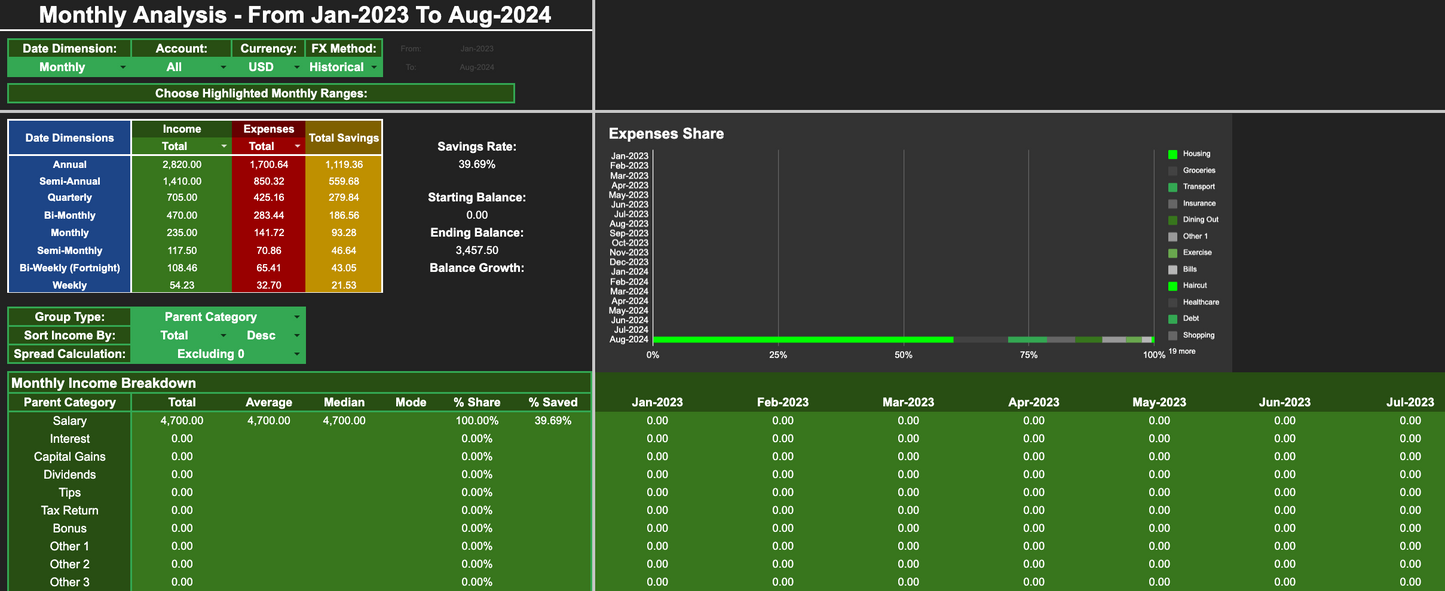Select the 'Tax Return' row label

coord(69,511)
